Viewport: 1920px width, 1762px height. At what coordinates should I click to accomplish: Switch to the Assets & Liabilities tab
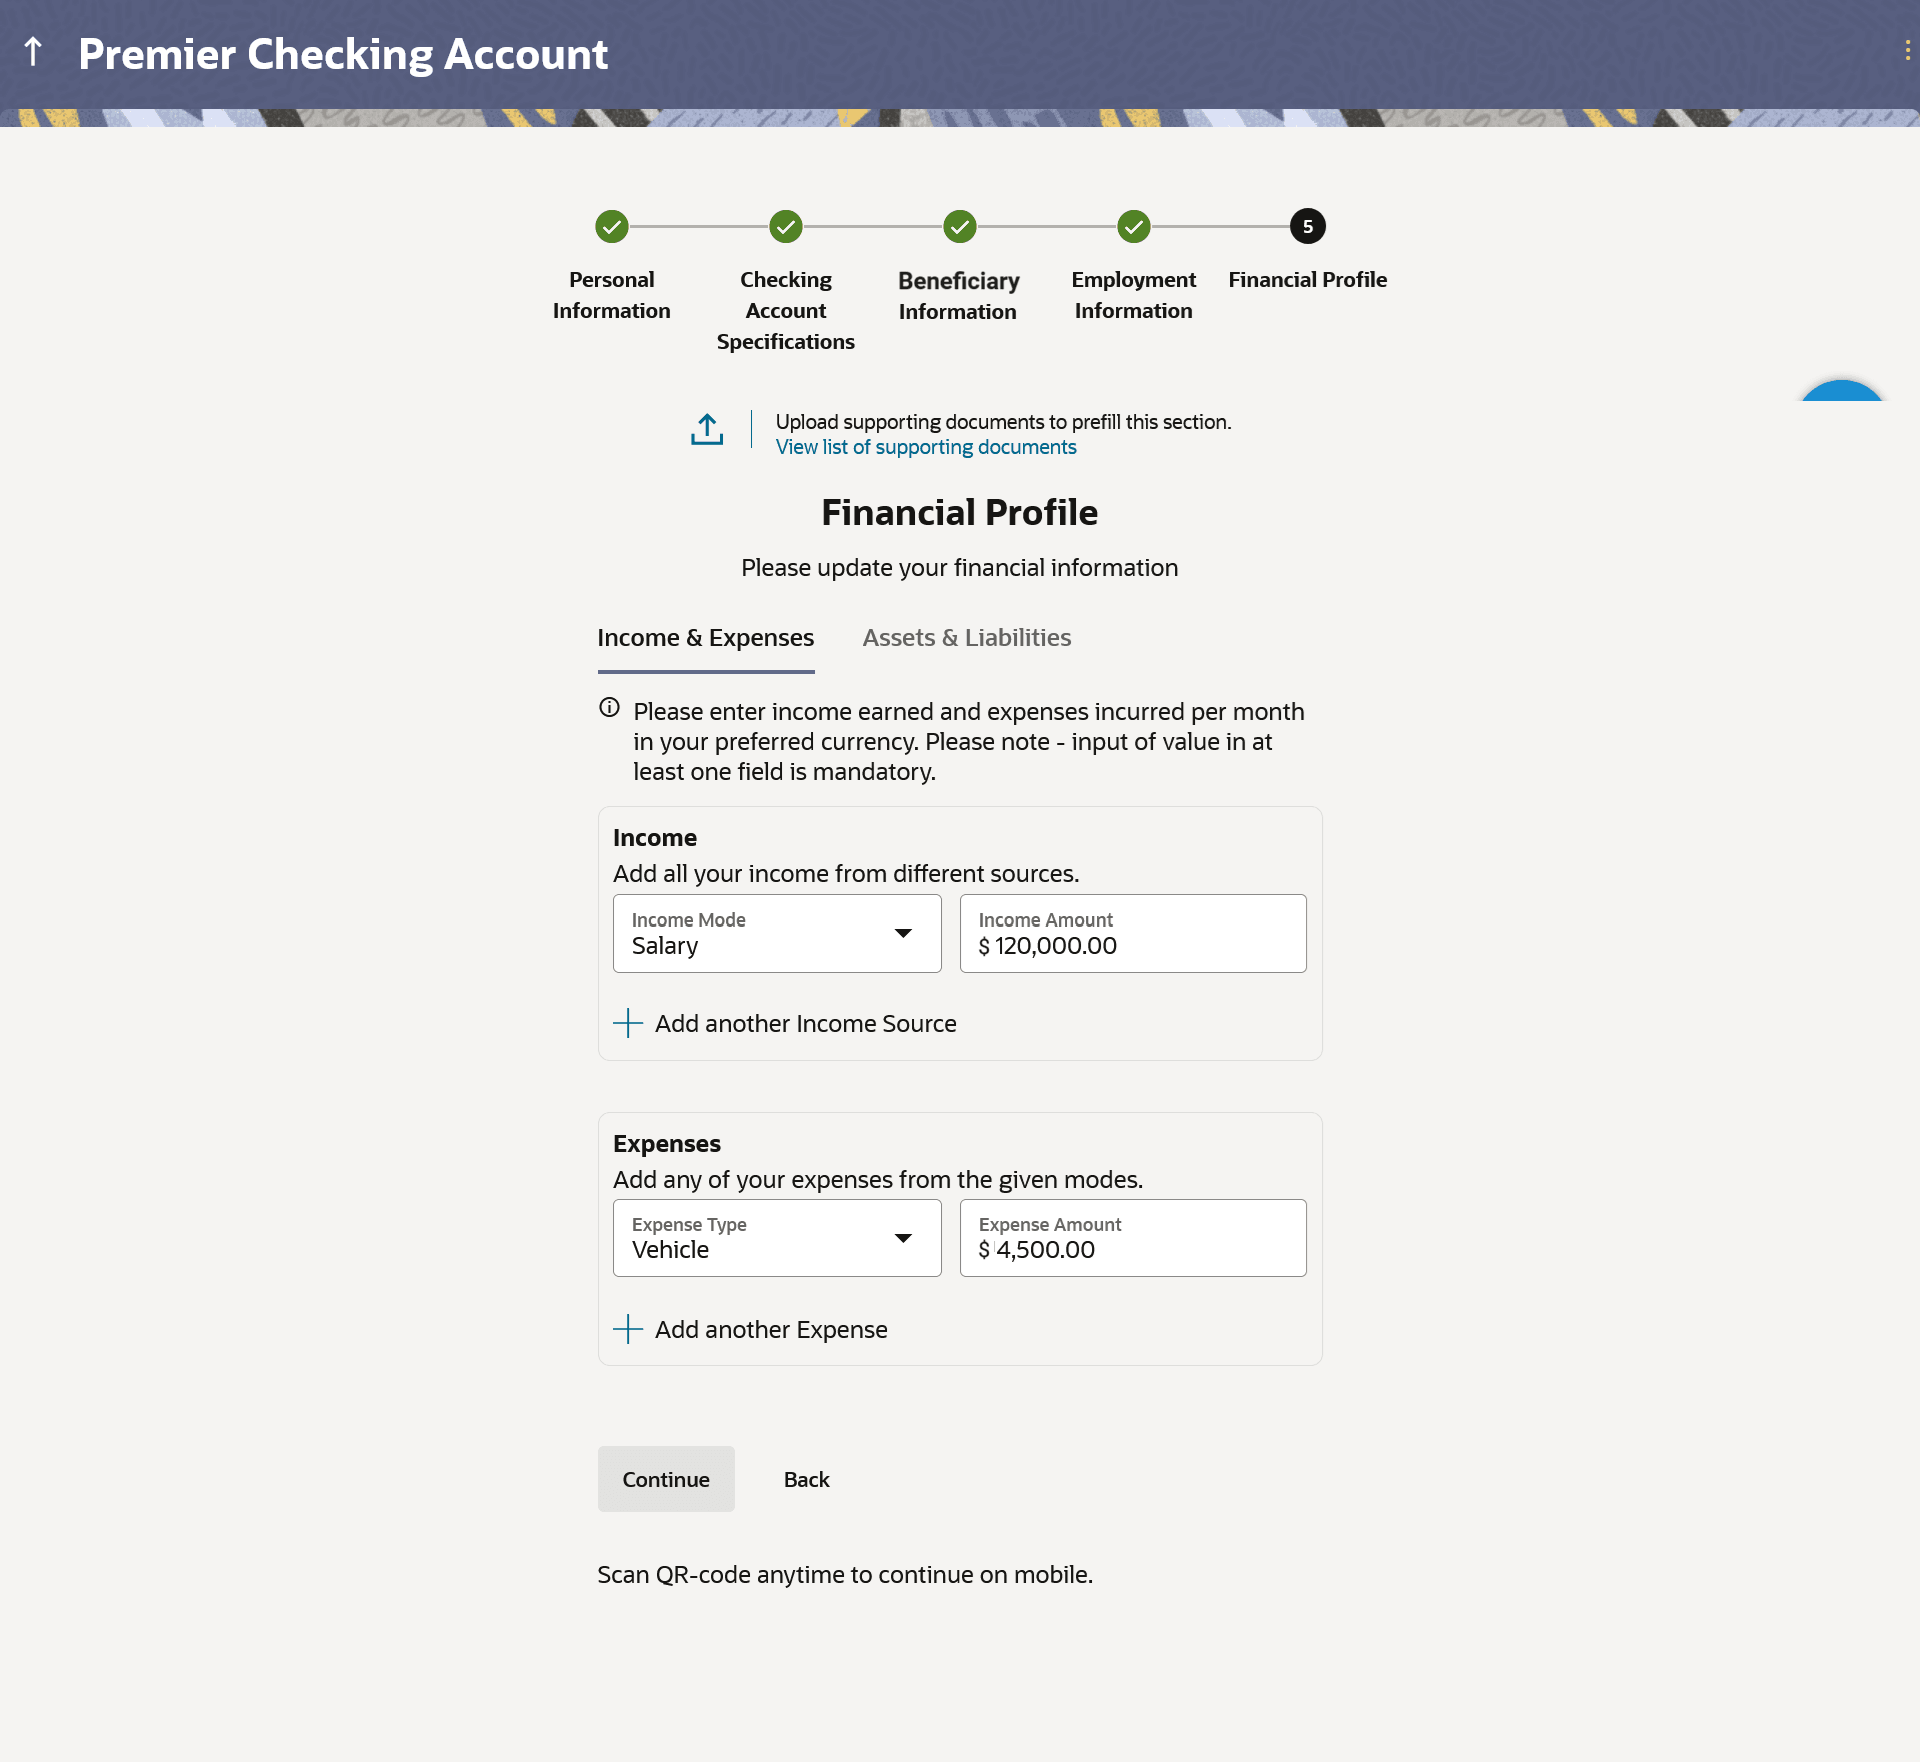pyautogui.click(x=966, y=638)
